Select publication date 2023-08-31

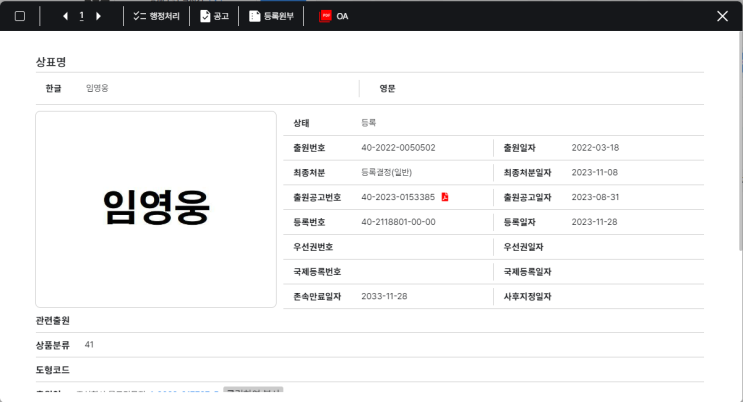tap(595, 197)
